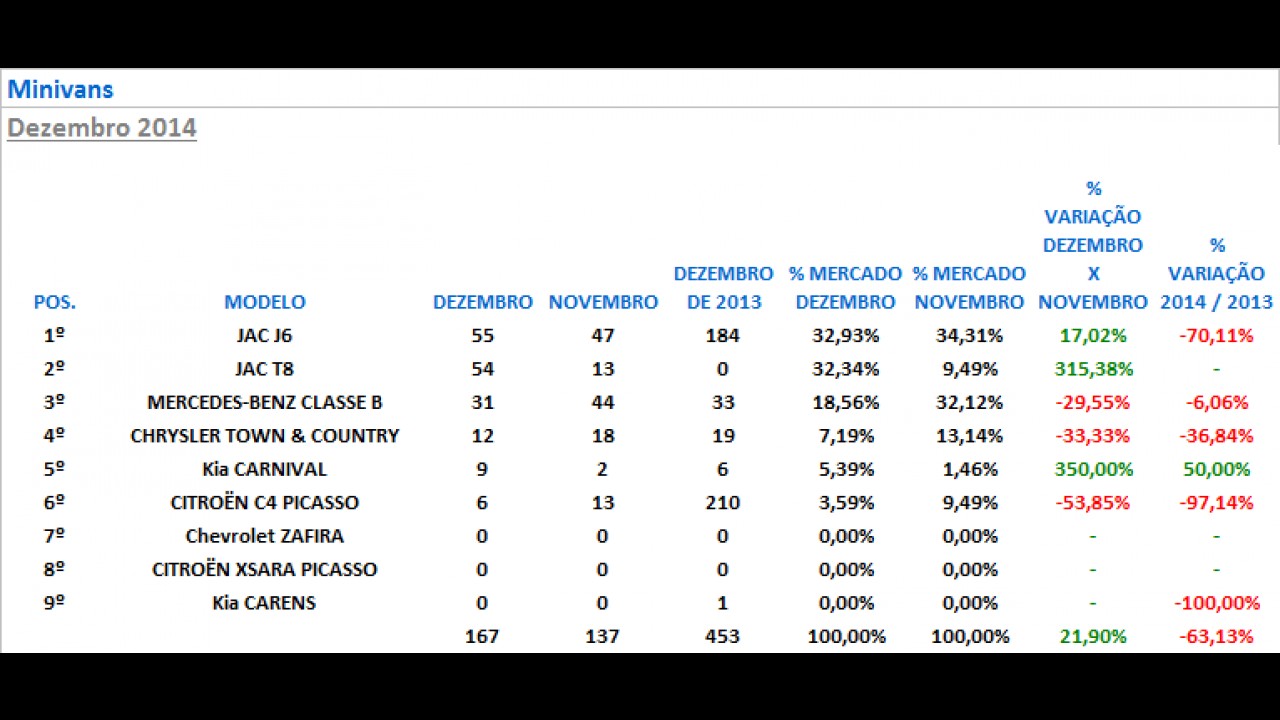Click JAC T8 December value 54
The height and width of the screenshot is (720, 1280).
[x=483, y=369]
